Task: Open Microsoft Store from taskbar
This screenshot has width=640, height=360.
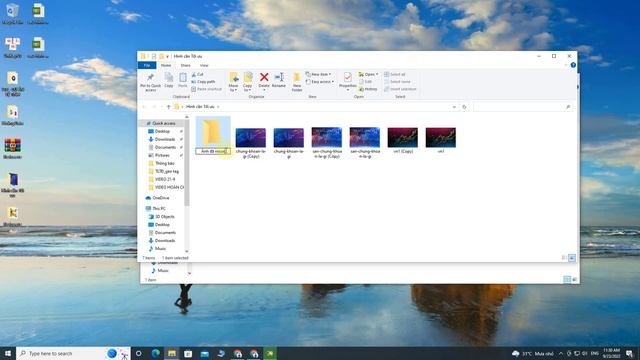Action: click(x=188, y=353)
